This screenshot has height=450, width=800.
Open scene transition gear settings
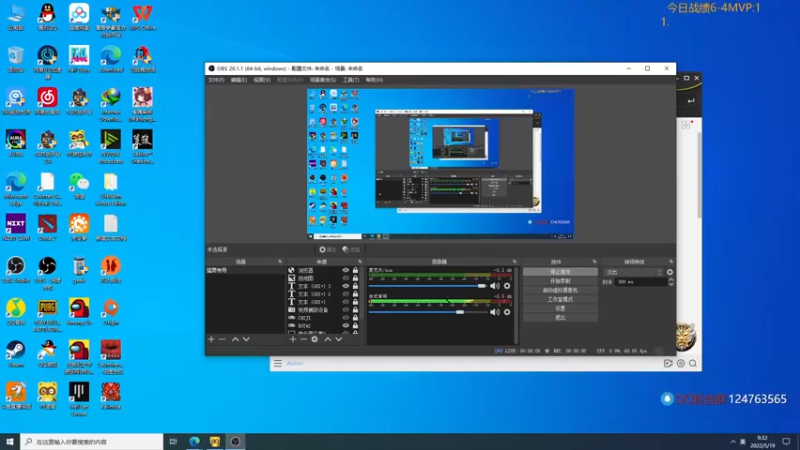[669, 272]
